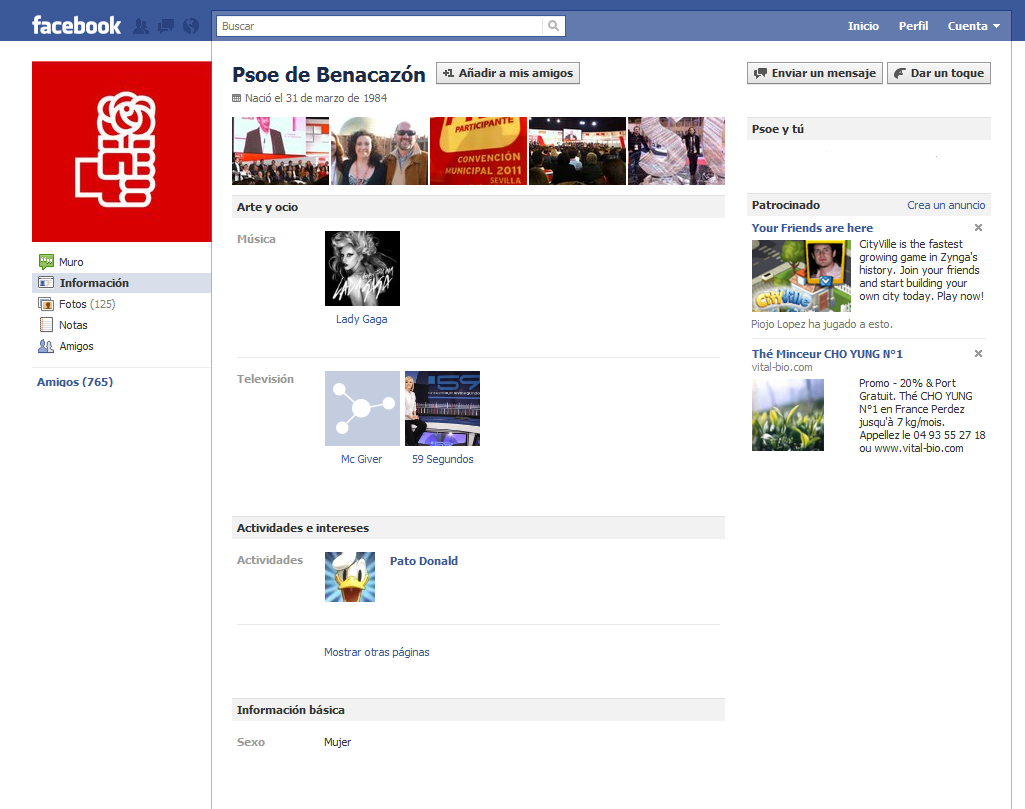Viewport: 1025px width, 809px height.
Task: Open the Convención Municipal 2011 photo
Action: [x=478, y=151]
